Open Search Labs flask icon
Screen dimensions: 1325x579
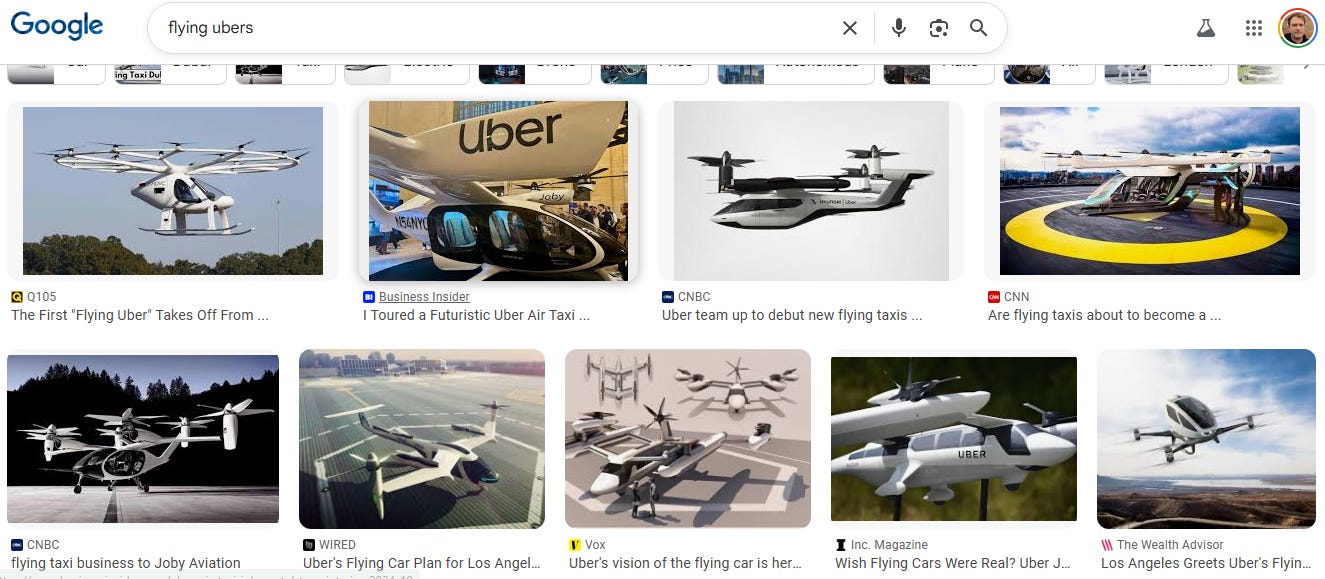coord(1206,28)
